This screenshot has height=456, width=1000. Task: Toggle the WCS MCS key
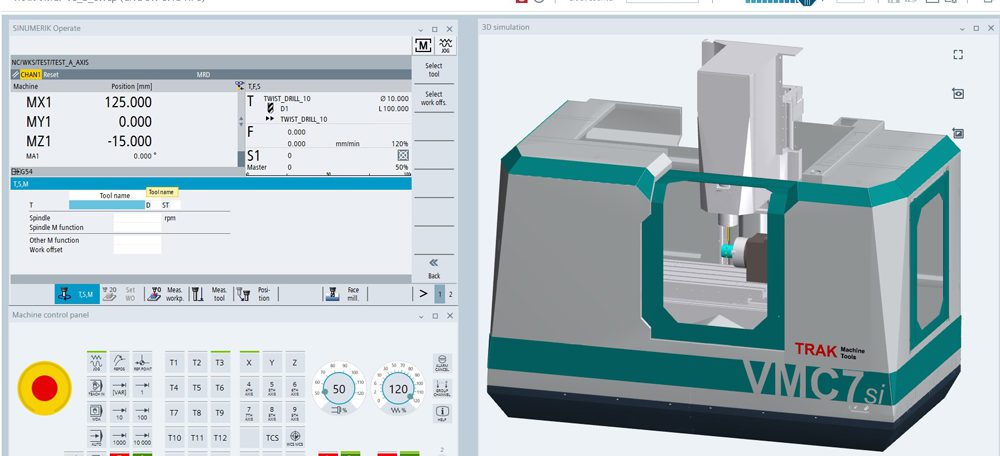click(x=295, y=438)
